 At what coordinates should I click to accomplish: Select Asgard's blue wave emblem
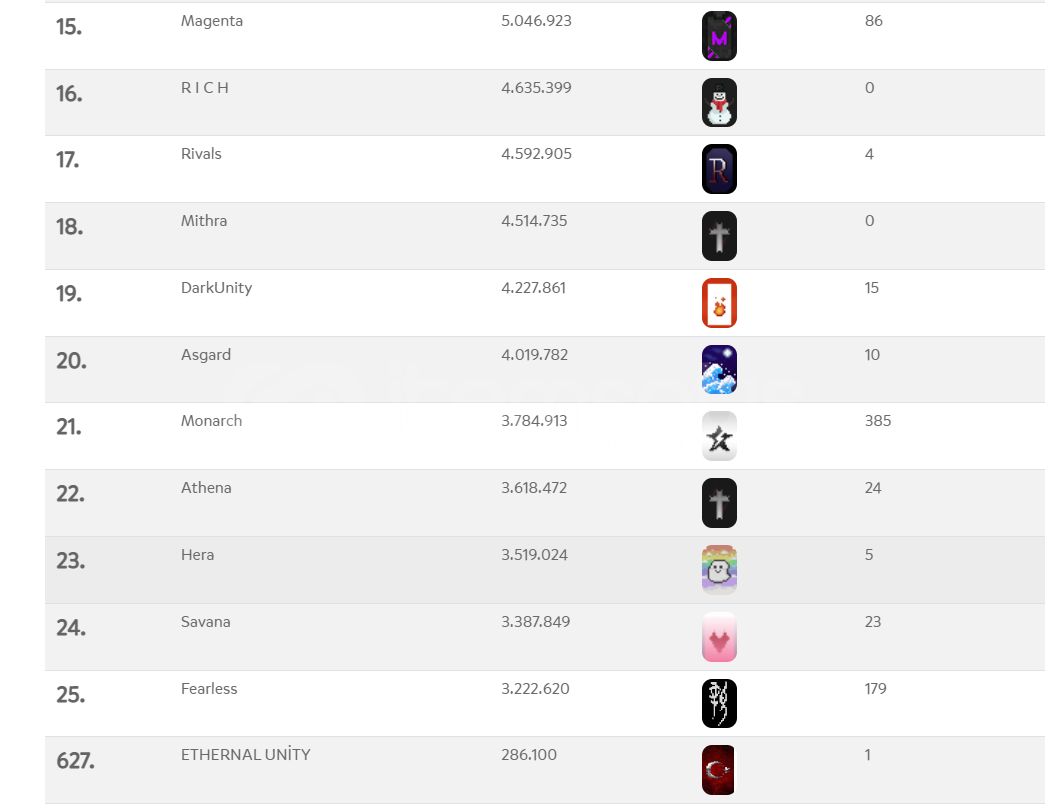719,369
